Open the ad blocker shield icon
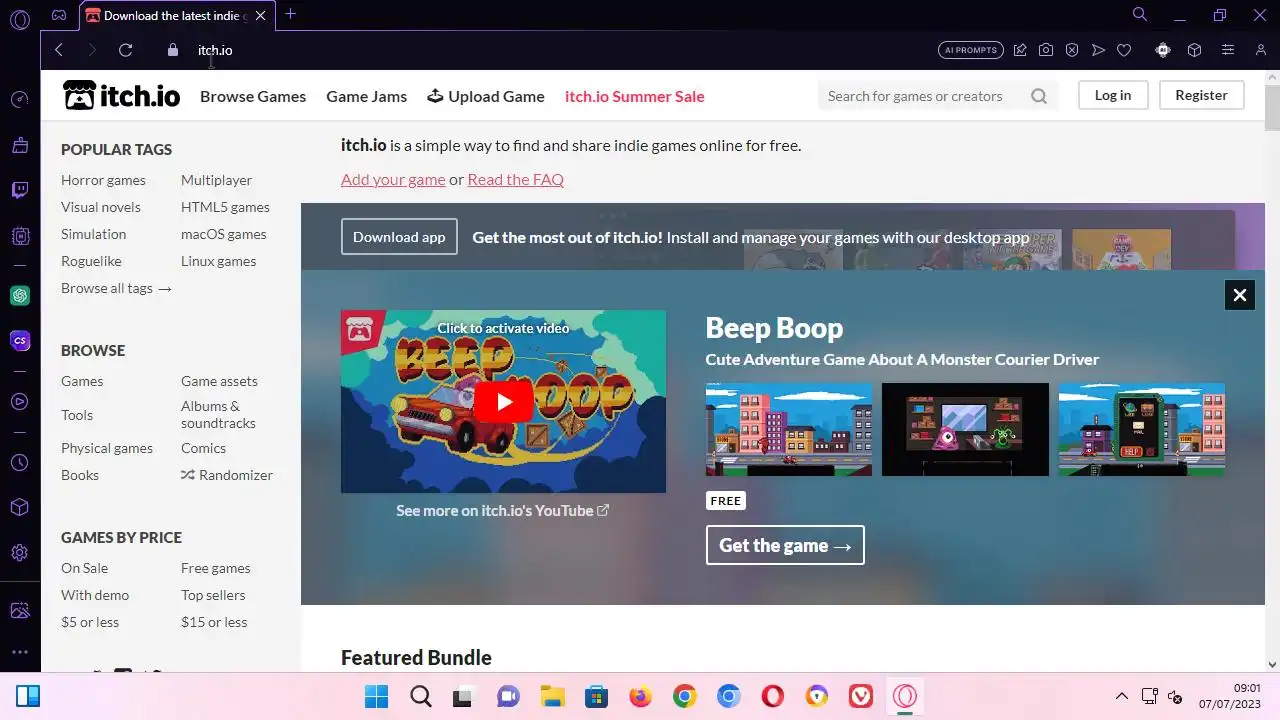 tap(1072, 50)
